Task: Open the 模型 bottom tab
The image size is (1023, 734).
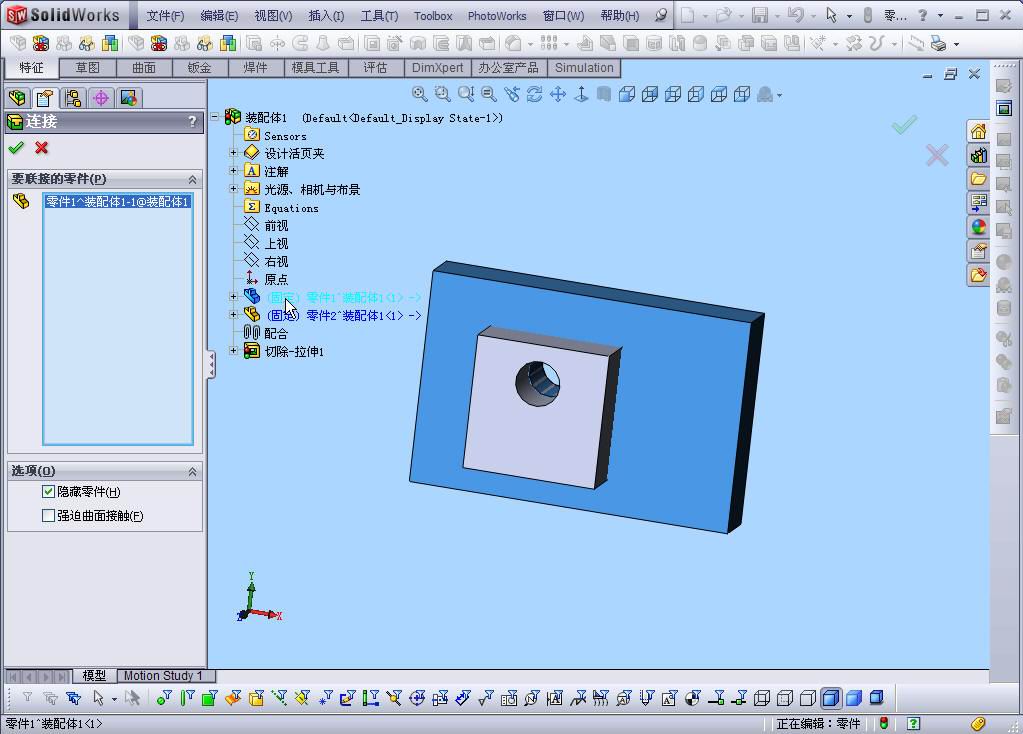Action: [x=94, y=676]
